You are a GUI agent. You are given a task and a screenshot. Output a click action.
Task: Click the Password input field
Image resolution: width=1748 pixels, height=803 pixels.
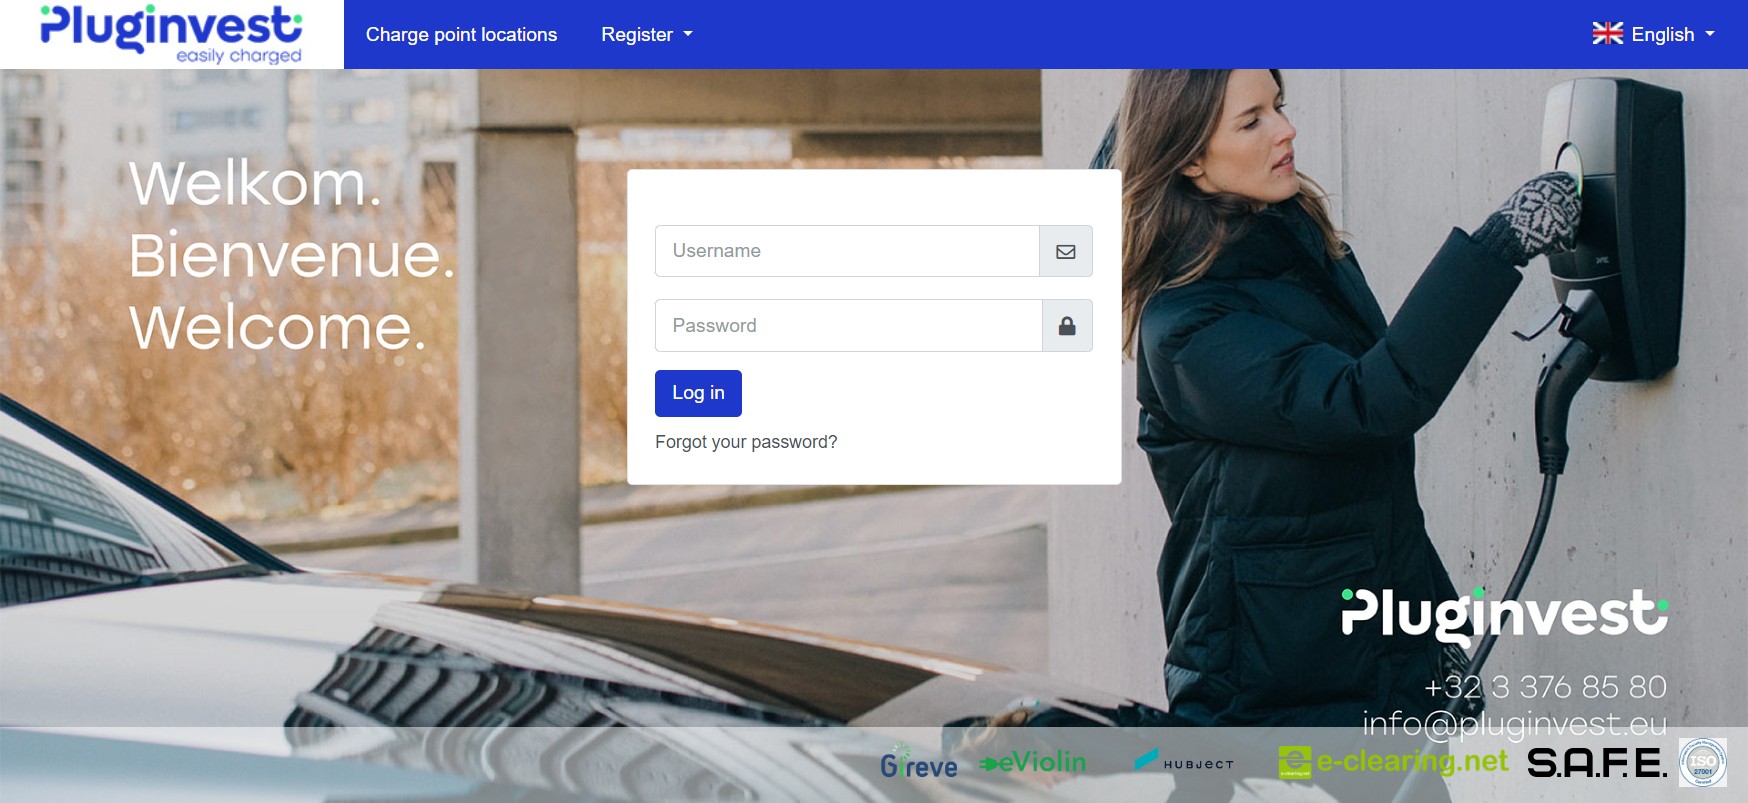[848, 326]
